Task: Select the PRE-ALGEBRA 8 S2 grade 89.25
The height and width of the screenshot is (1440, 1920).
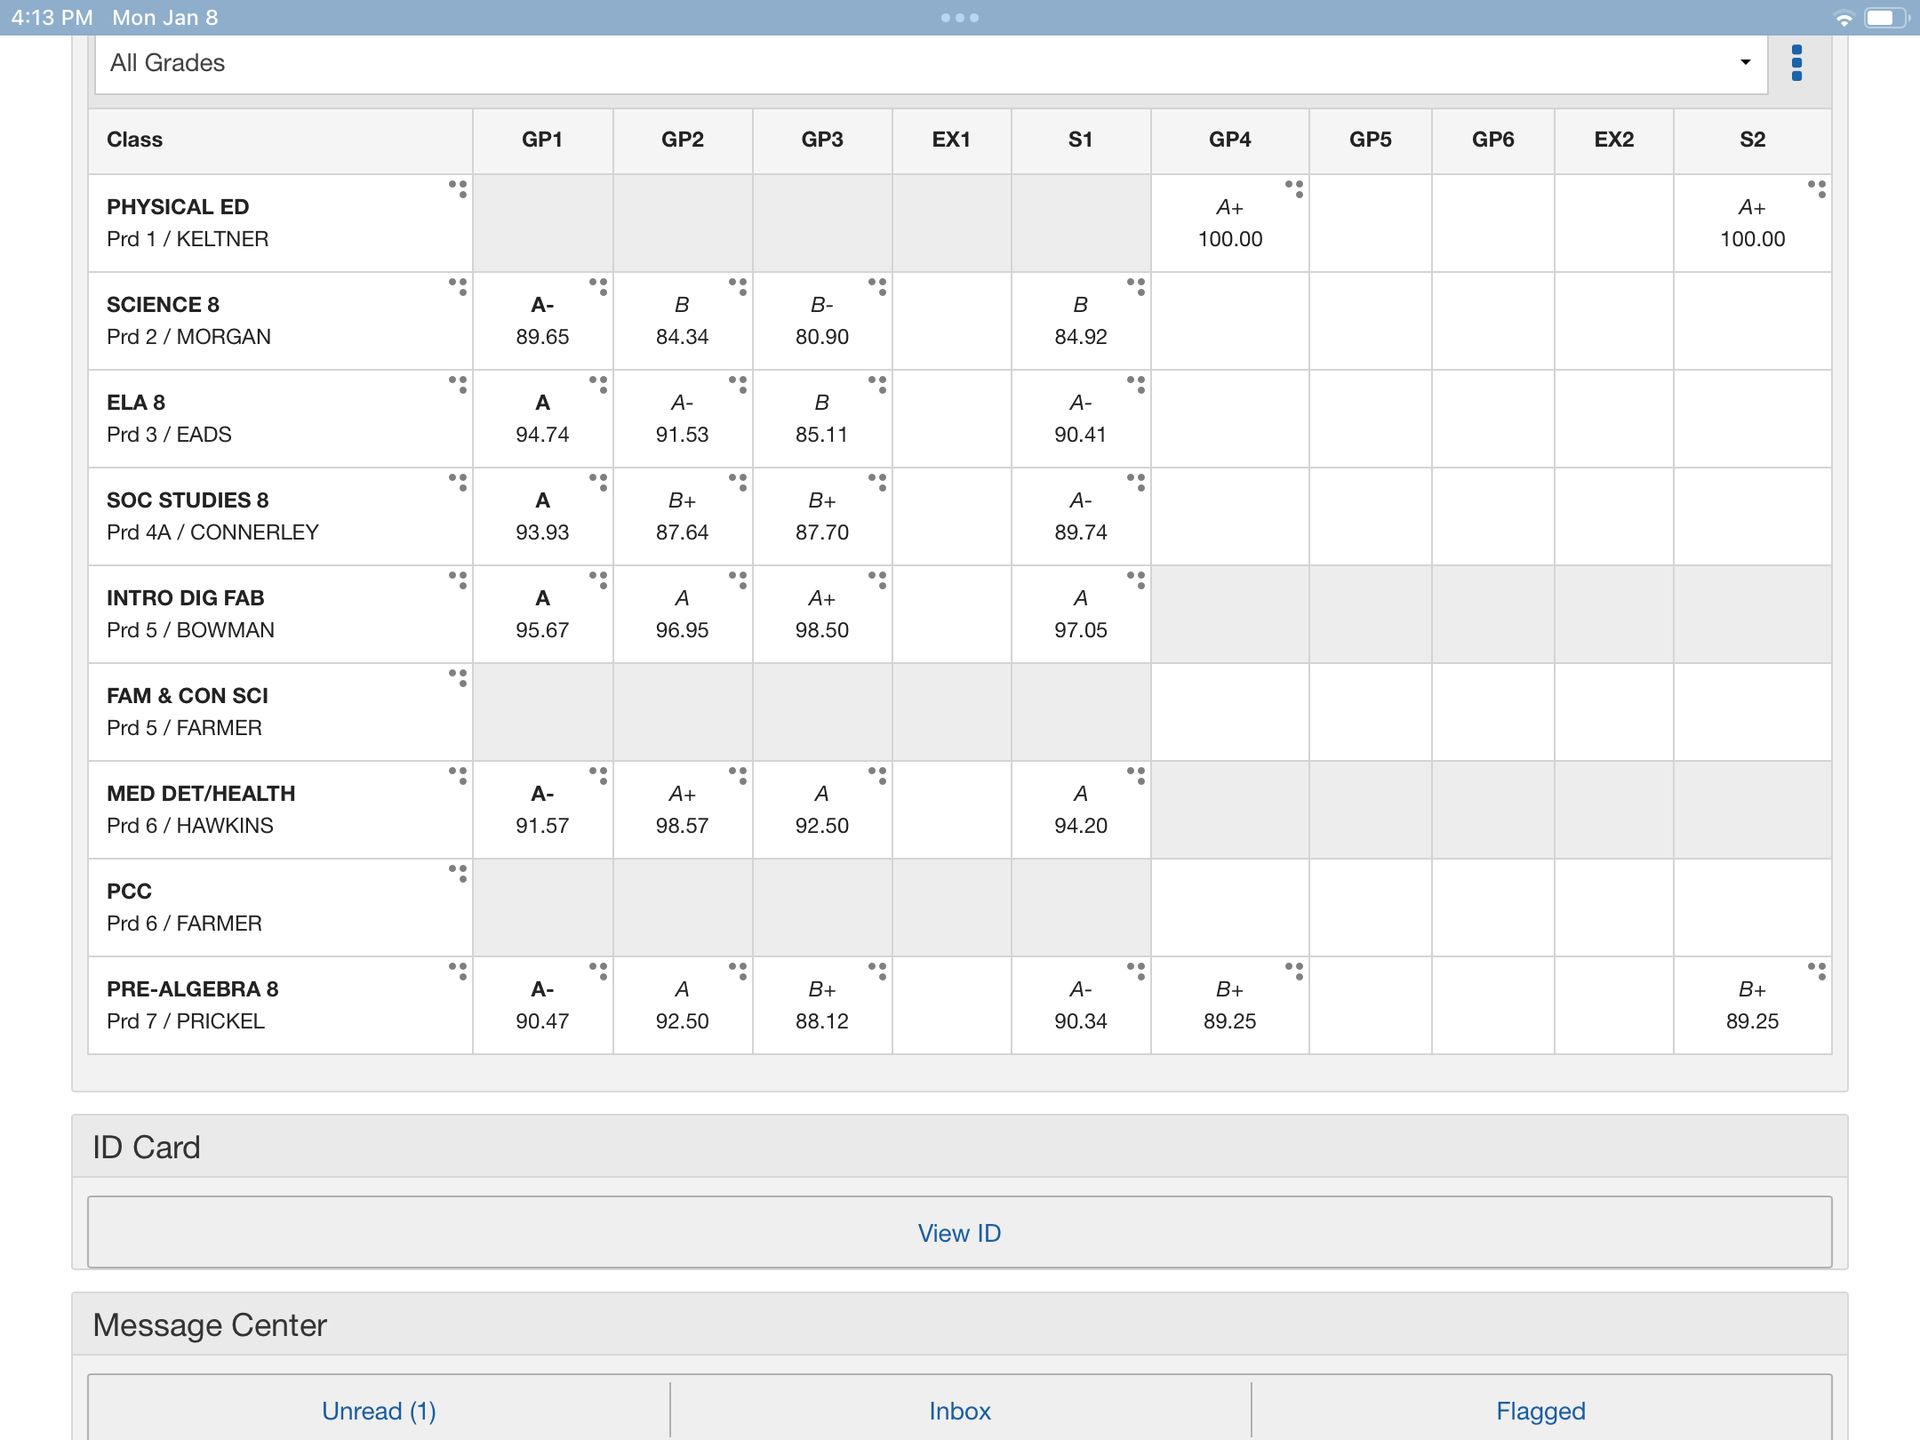Action: tap(1752, 1020)
